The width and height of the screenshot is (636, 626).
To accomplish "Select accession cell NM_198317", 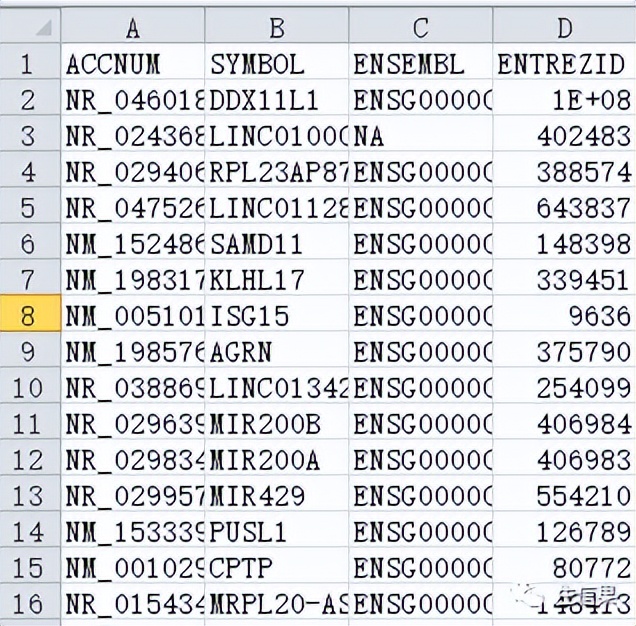I will (x=133, y=277).
